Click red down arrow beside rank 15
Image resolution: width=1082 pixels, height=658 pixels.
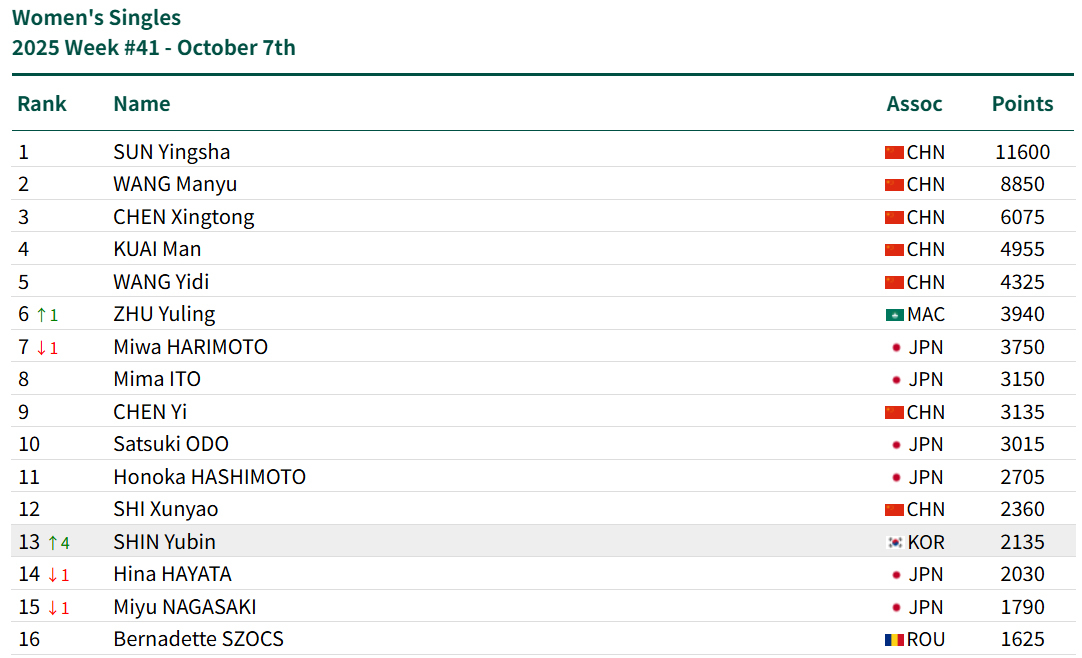click(x=53, y=608)
